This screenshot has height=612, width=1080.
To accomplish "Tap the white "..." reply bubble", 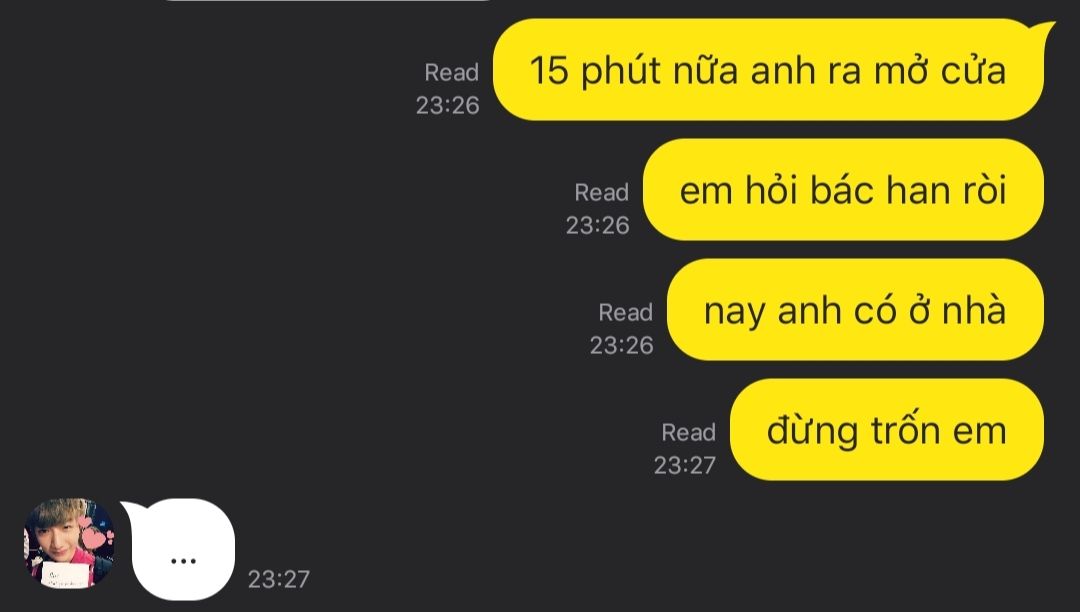I will tap(179, 549).
